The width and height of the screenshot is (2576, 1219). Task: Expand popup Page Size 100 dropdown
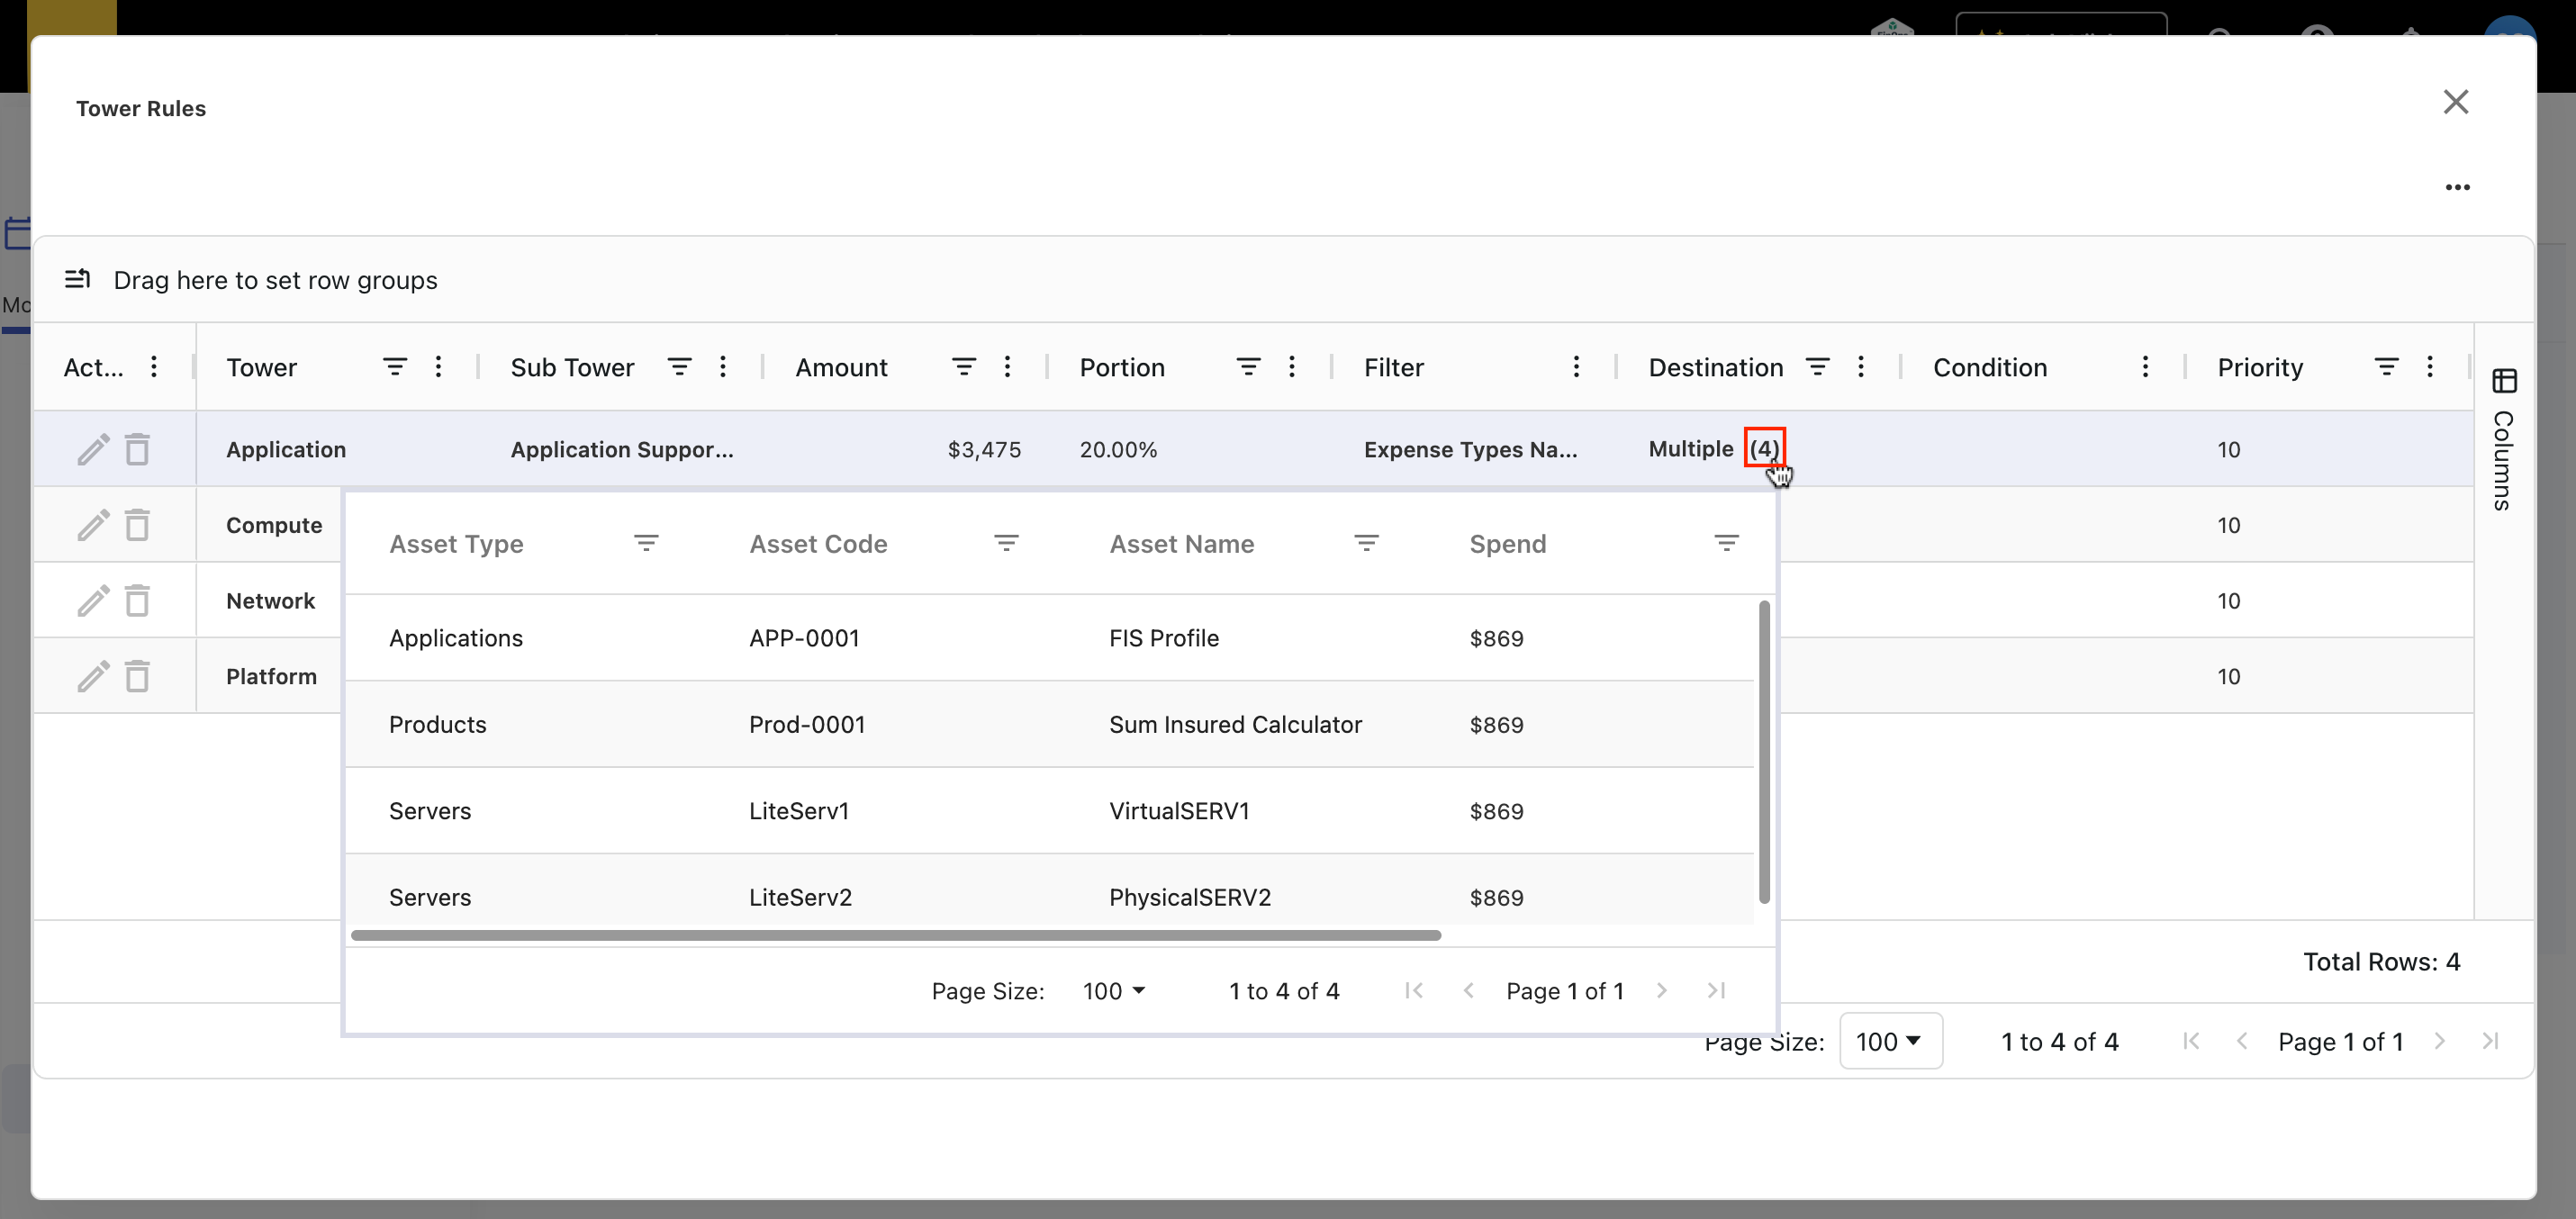tap(1113, 991)
